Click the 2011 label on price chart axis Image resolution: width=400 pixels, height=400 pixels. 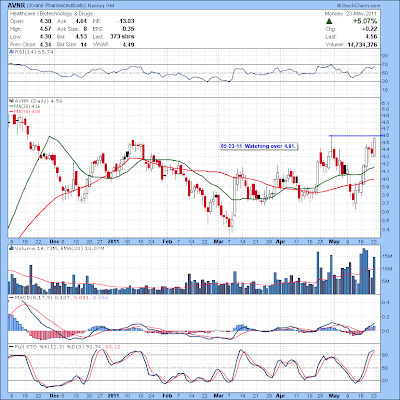[114, 242]
